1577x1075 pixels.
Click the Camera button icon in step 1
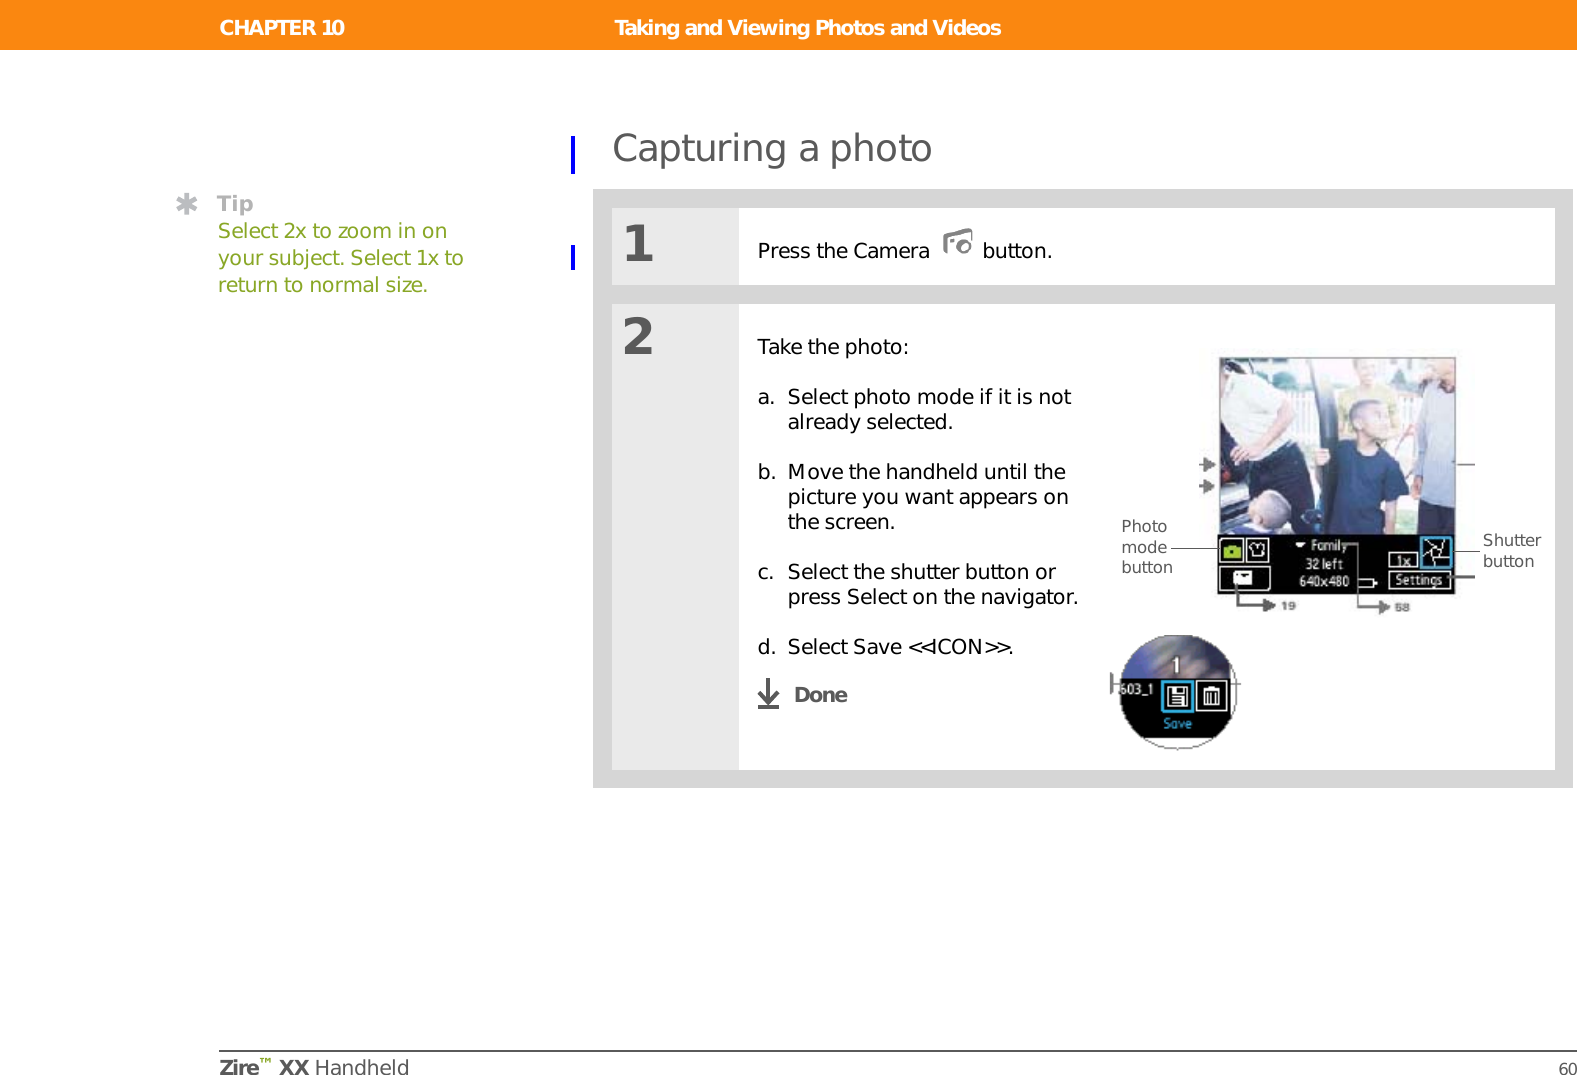tap(957, 242)
